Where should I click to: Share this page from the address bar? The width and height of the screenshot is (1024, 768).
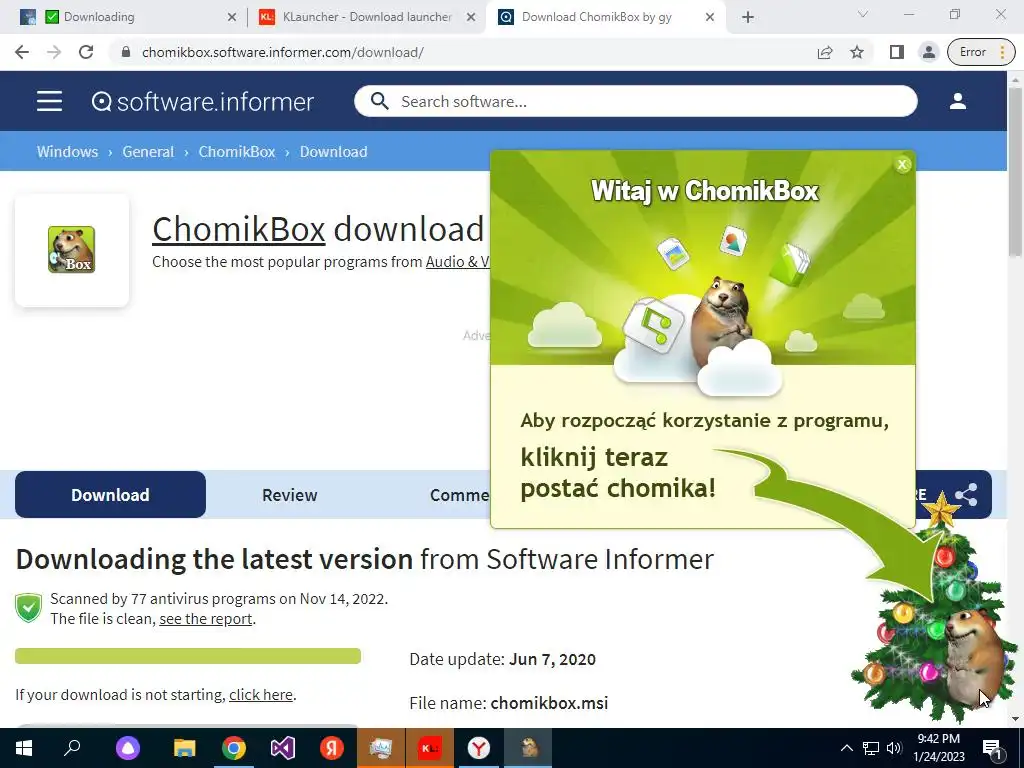click(x=825, y=52)
